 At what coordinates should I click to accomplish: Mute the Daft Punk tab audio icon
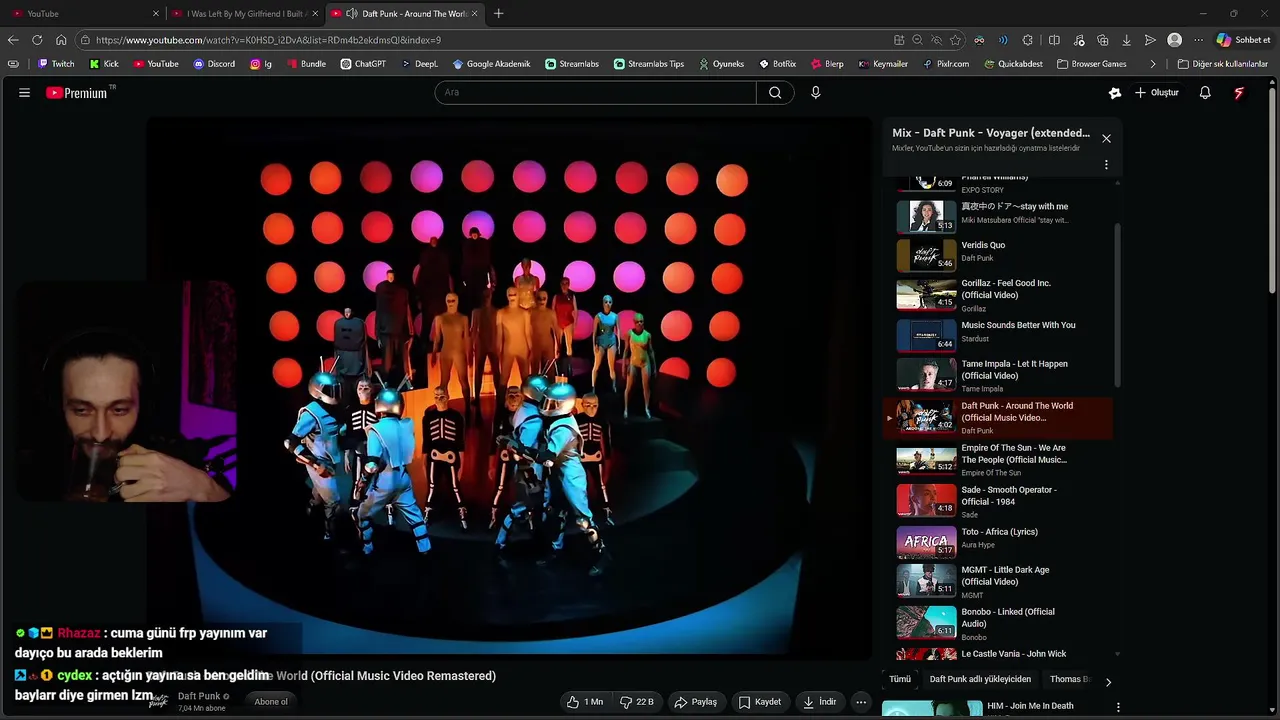point(352,14)
